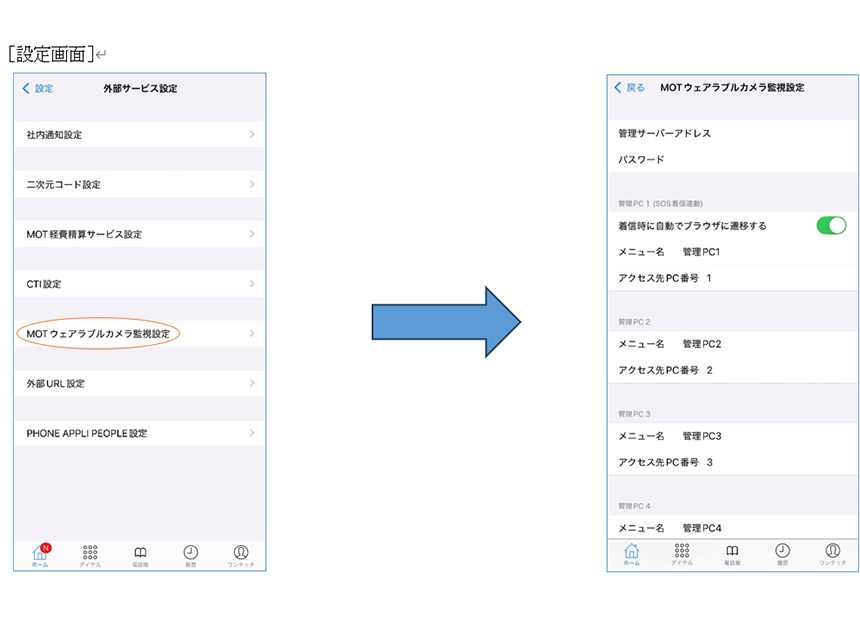Click the 管理サーバーアドレス field
The image size is (860, 617).
pyautogui.click(x=664, y=133)
